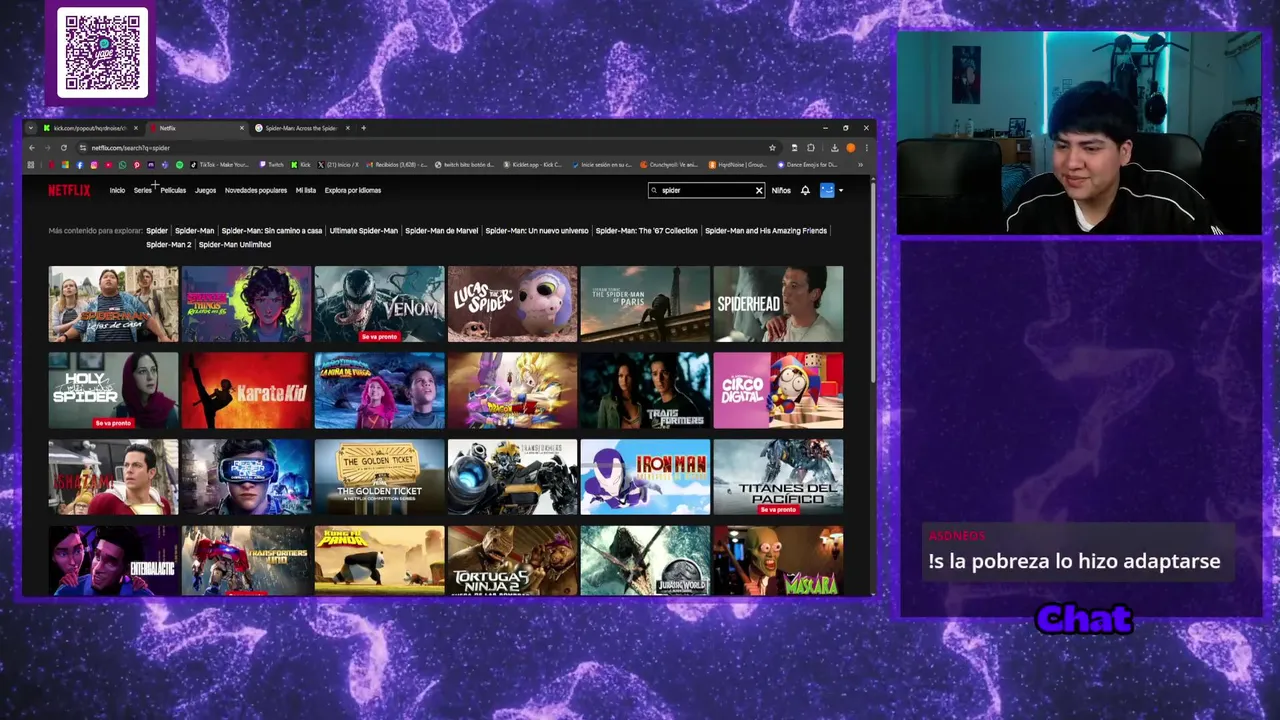Open the Jurassic World thumbnail
Image resolution: width=1280 pixels, height=720 pixels.
(x=645, y=561)
